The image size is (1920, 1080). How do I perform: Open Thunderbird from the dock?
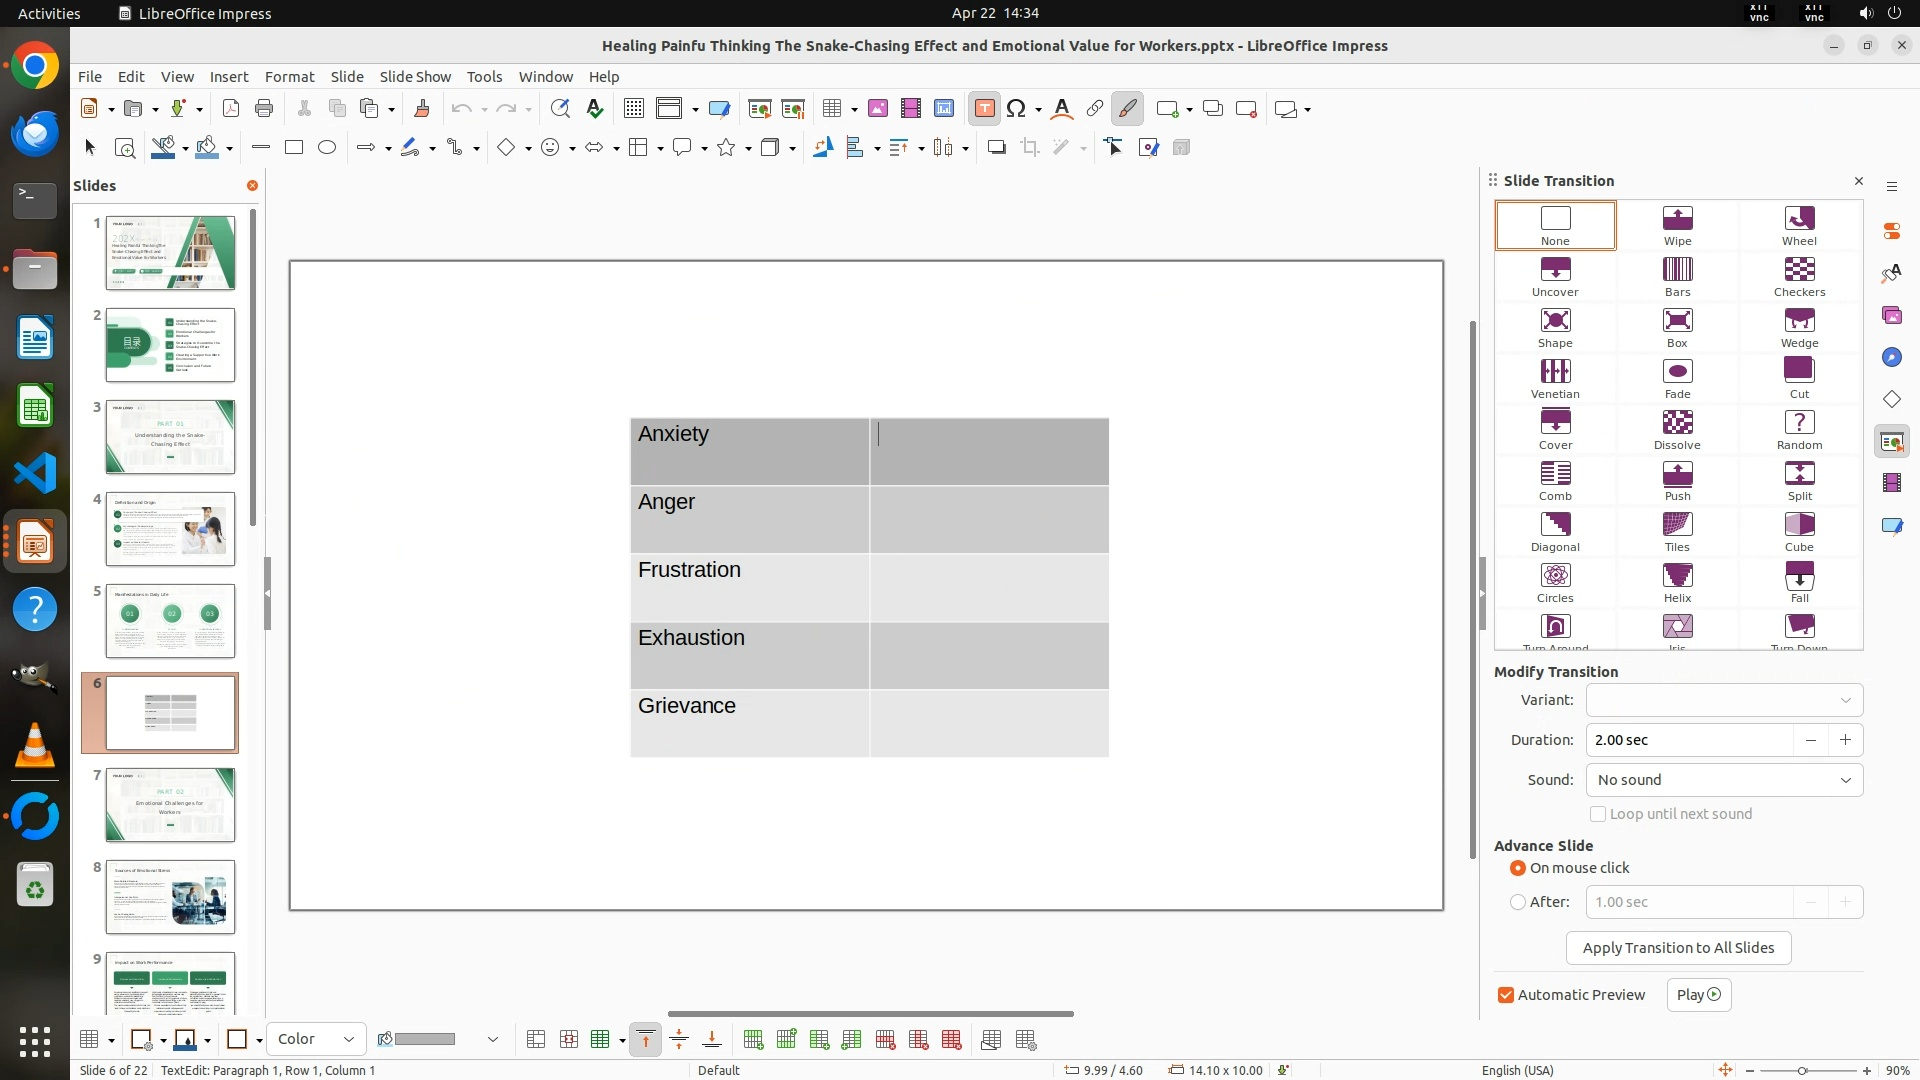pos(35,133)
